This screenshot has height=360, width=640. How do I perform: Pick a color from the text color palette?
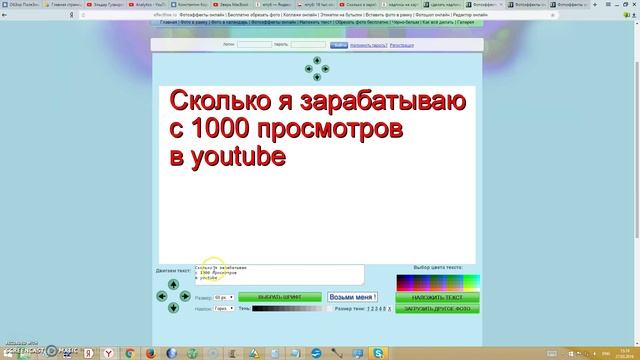point(438,283)
